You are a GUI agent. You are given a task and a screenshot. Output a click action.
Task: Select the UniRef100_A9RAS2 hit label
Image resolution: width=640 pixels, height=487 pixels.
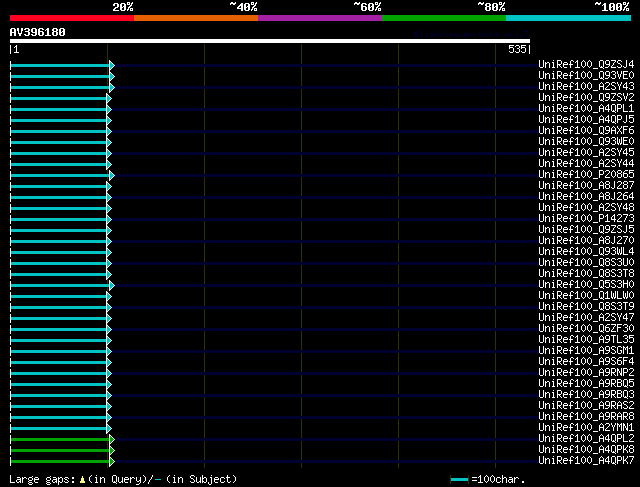click(586, 406)
